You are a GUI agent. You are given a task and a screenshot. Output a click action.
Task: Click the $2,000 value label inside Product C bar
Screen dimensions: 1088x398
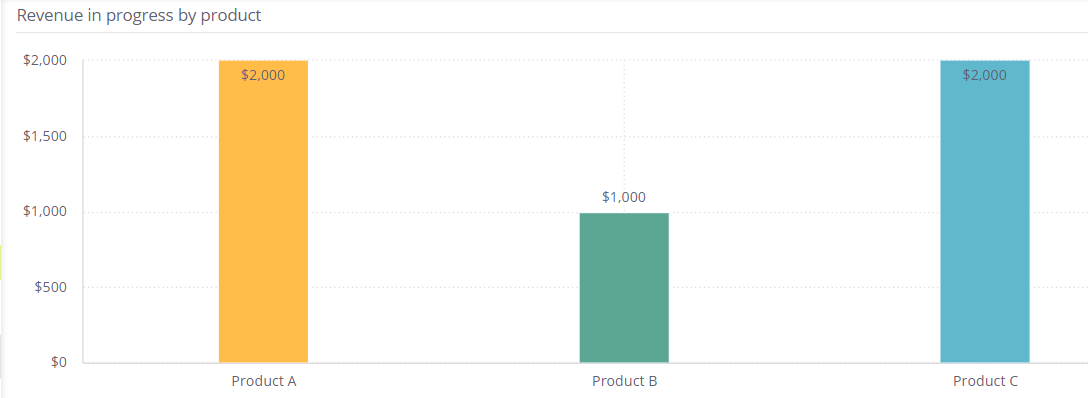click(985, 76)
